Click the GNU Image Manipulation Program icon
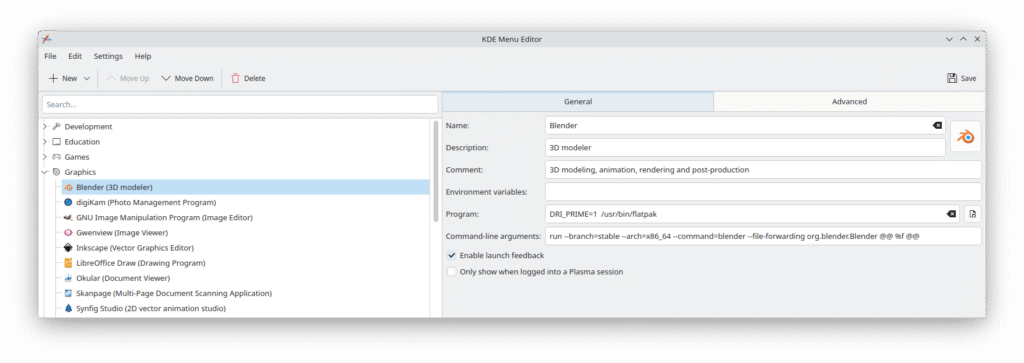 (69, 217)
